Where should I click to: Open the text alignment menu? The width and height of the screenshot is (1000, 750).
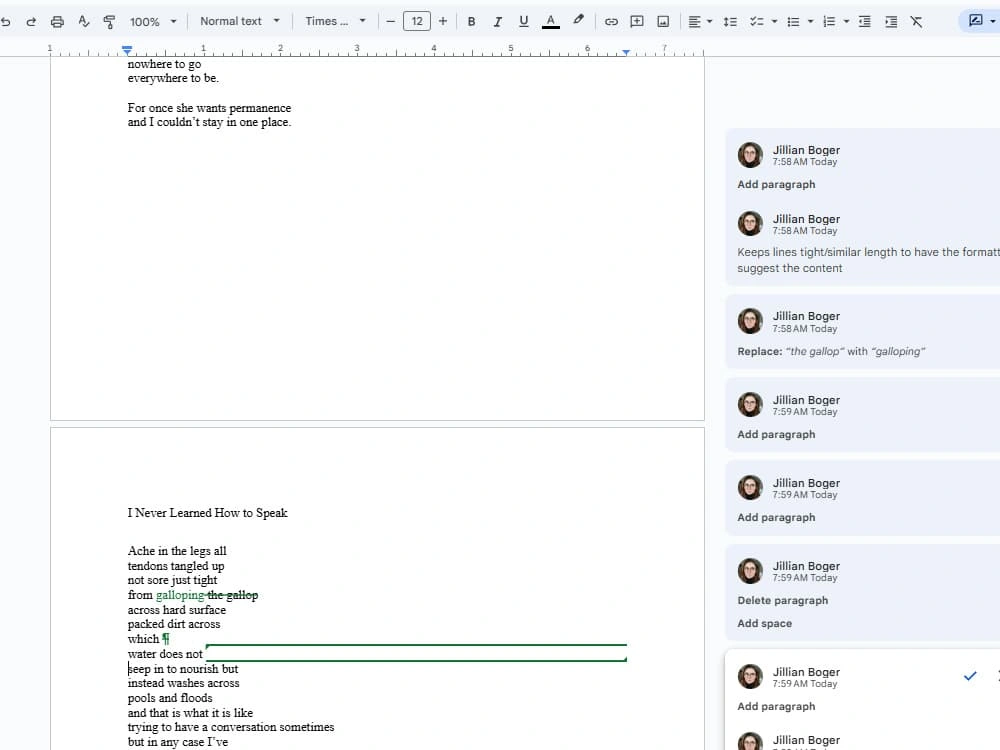point(700,22)
